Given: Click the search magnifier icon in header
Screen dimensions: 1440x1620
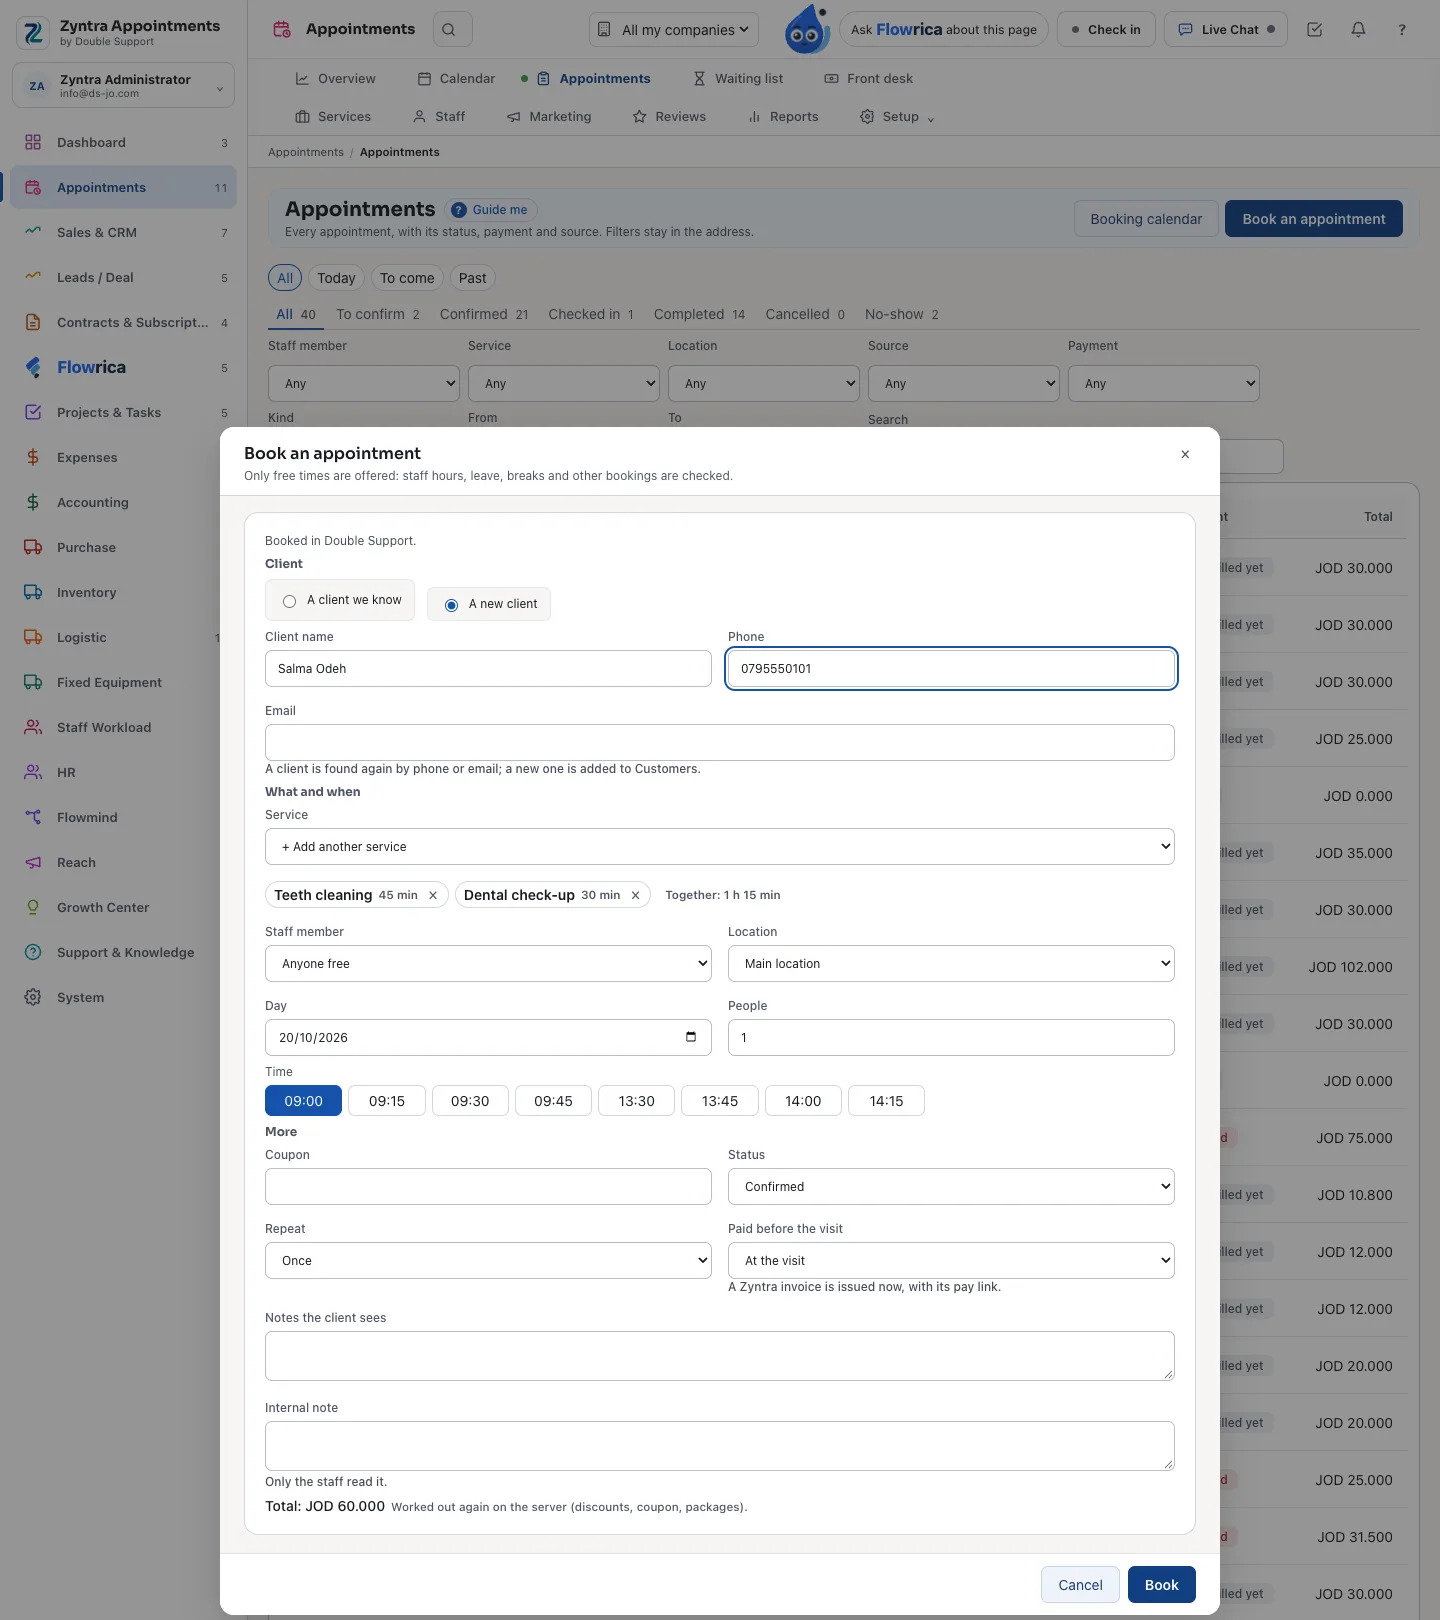Looking at the screenshot, I should coord(449,30).
